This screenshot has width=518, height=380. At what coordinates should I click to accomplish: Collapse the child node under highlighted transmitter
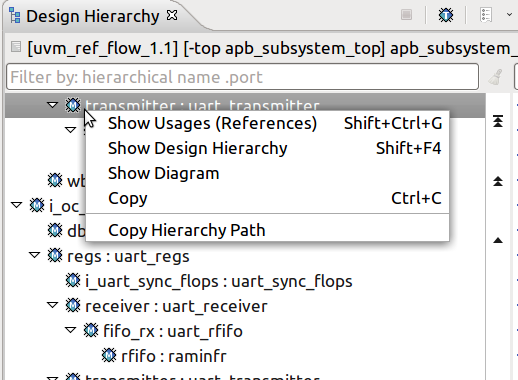coord(70,130)
